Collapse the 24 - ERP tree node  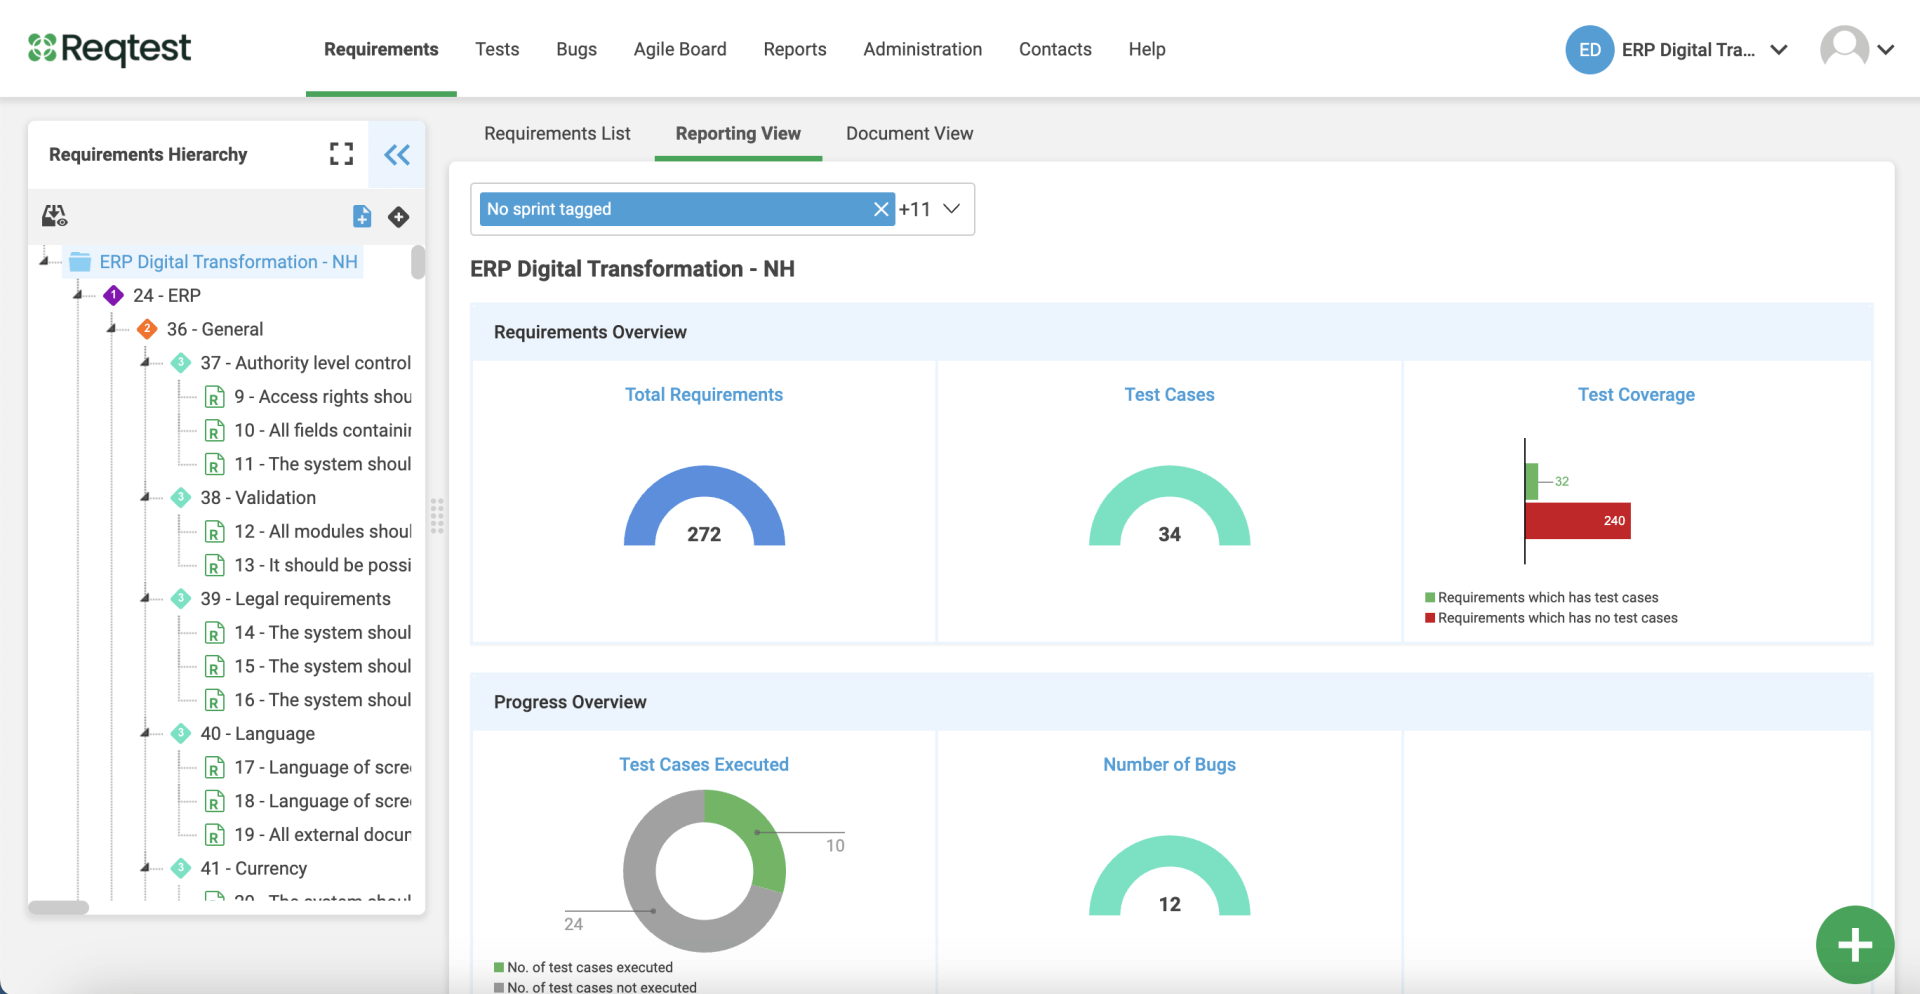(x=79, y=295)
